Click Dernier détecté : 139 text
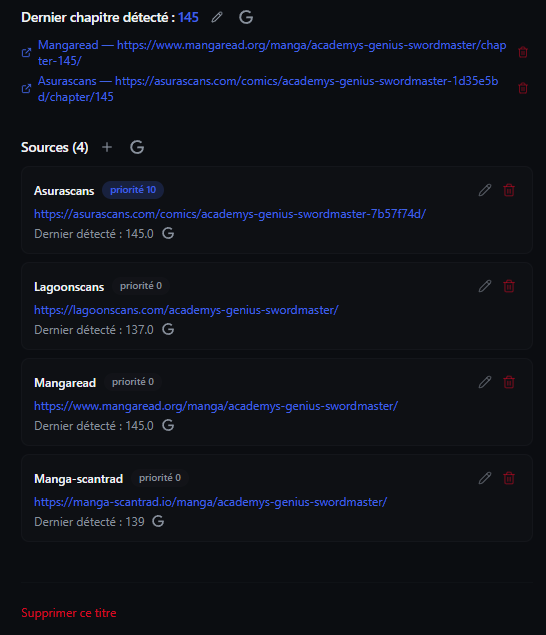This screenshot has width=546, height=635. pos(89,522)
